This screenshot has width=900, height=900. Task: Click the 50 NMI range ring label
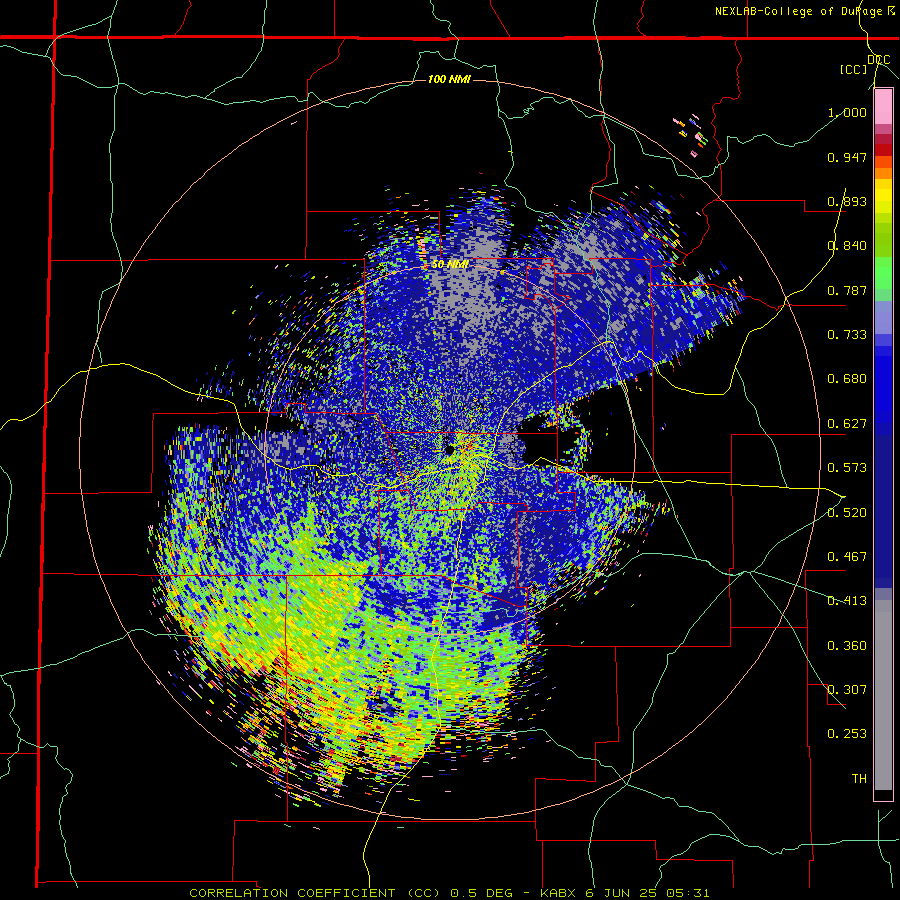point(450,265)
